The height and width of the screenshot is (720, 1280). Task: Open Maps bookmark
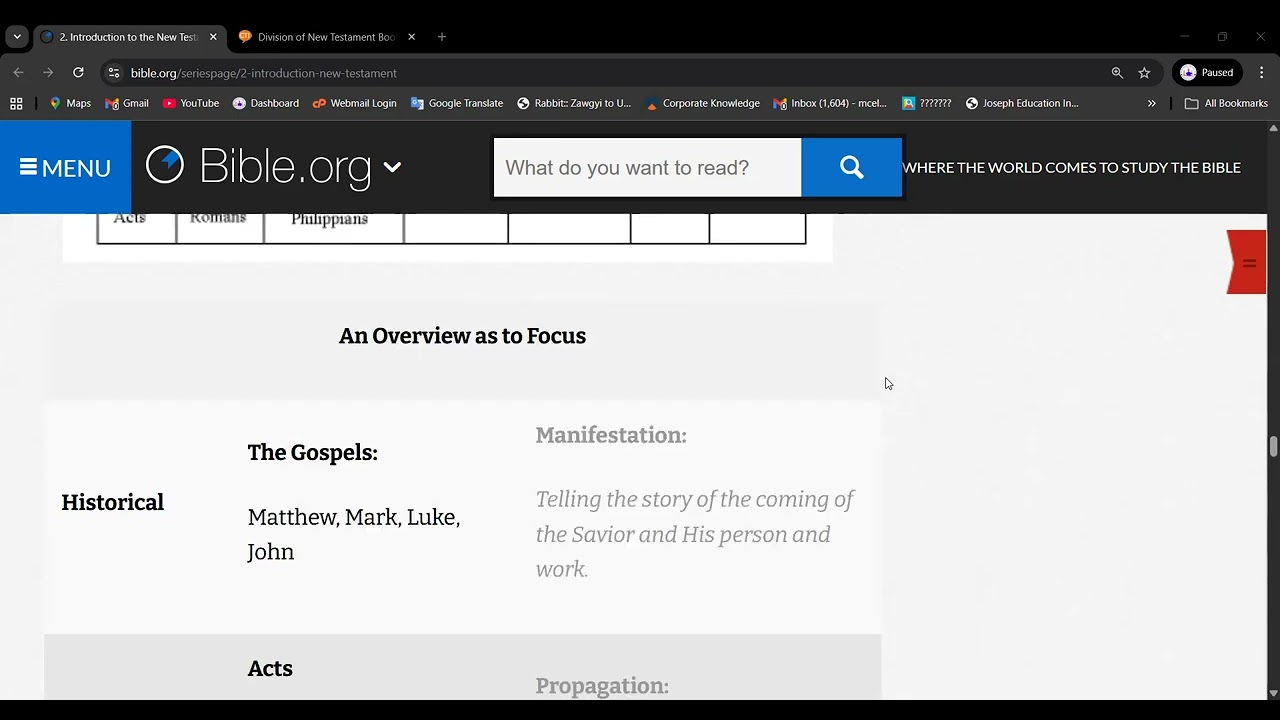coord(70,103)
